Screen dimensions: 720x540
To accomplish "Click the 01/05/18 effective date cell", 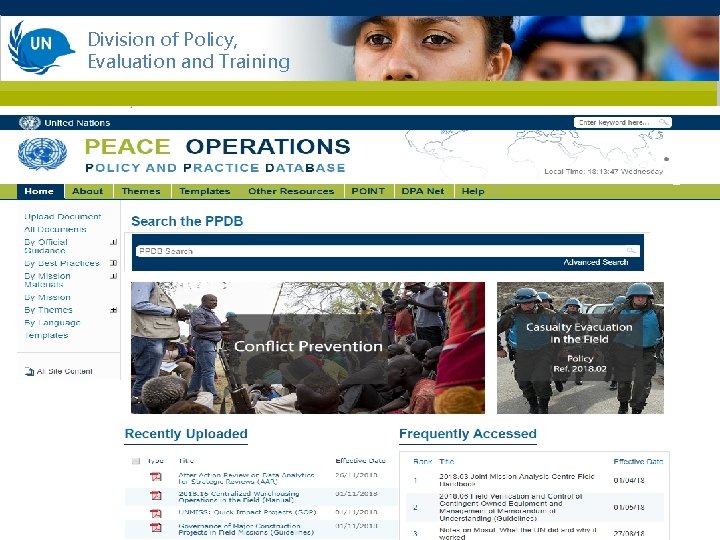I will (629, 507).
